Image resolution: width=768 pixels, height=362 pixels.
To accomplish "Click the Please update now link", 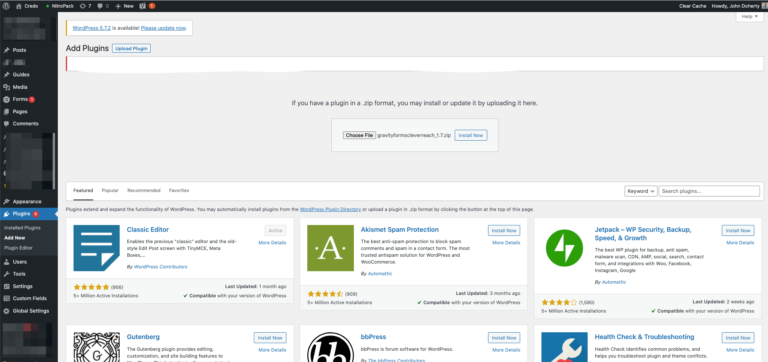I will pos(163,28).
